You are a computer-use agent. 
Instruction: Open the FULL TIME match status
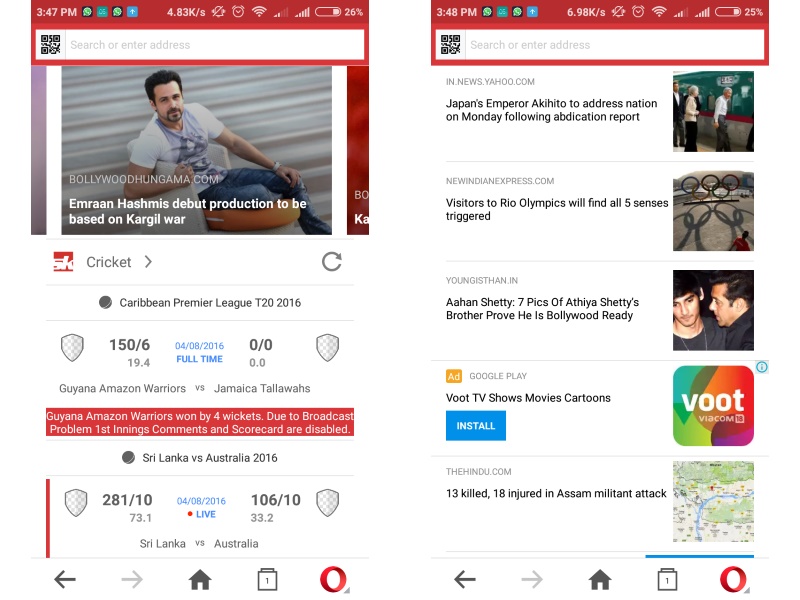(x=199, y=359)
